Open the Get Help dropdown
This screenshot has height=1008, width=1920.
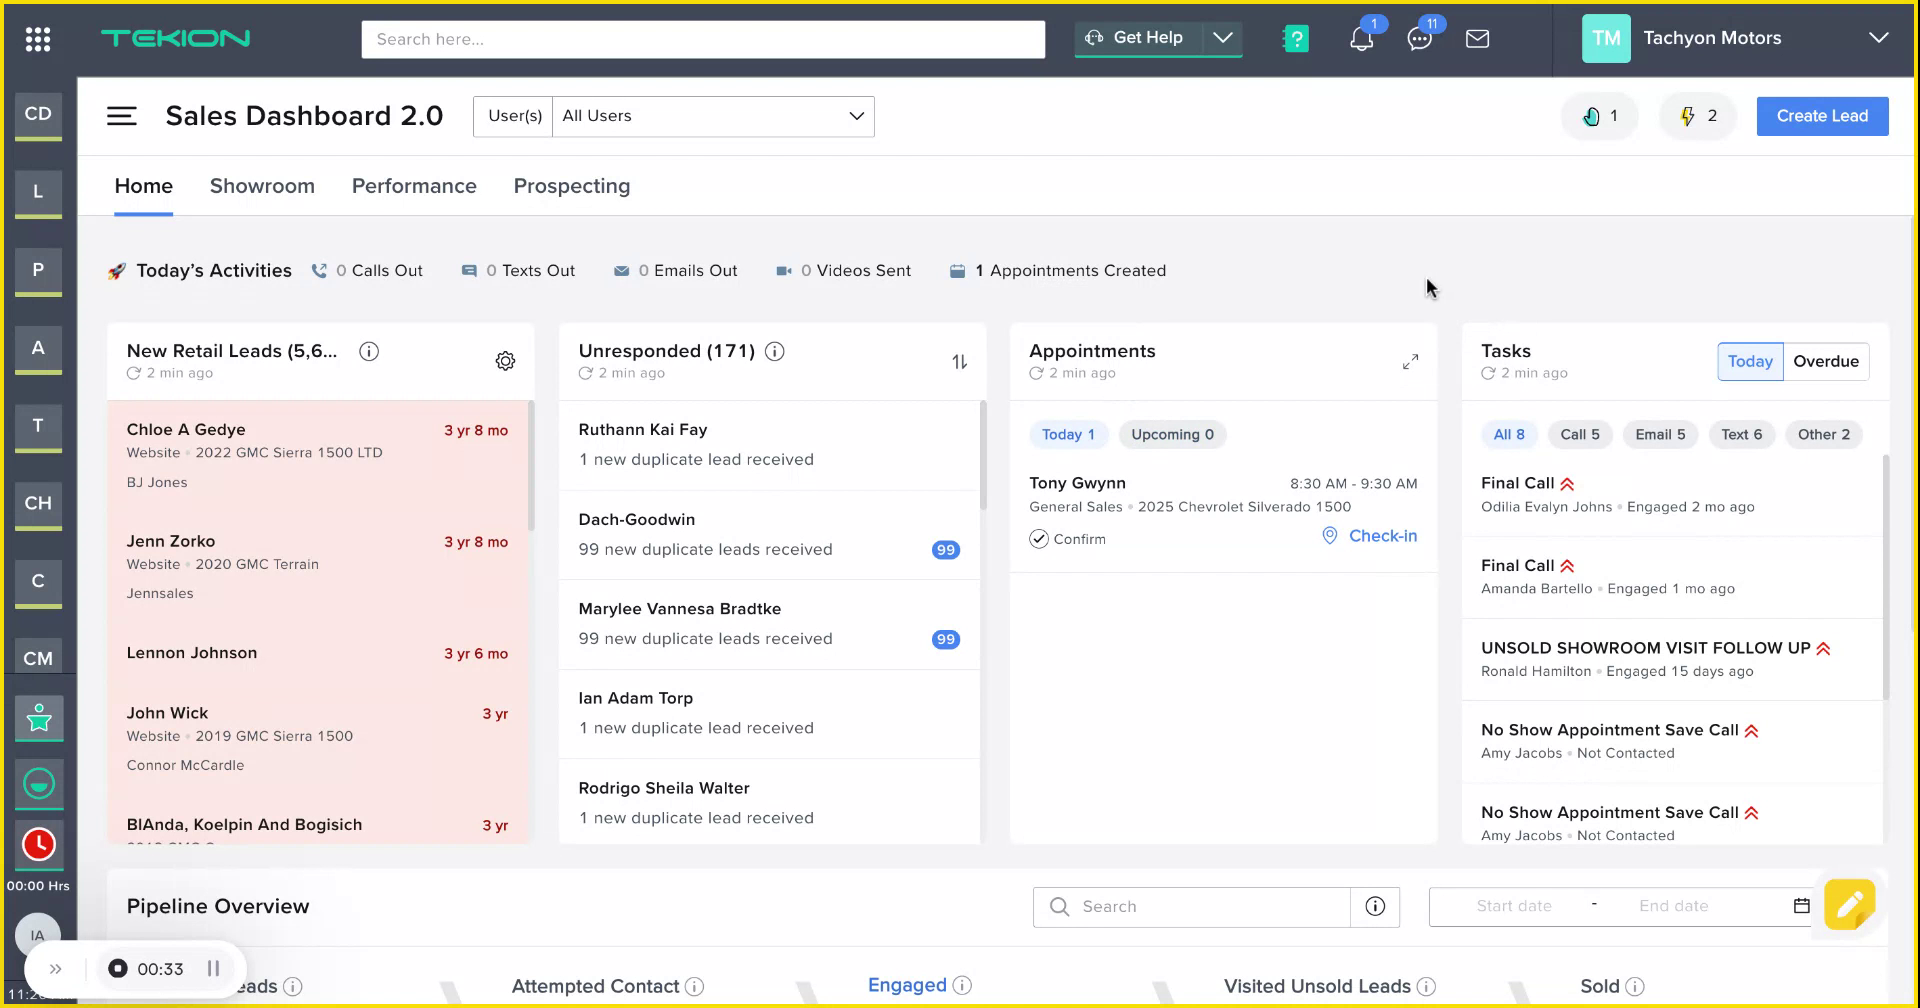[x=1222, y=38]
